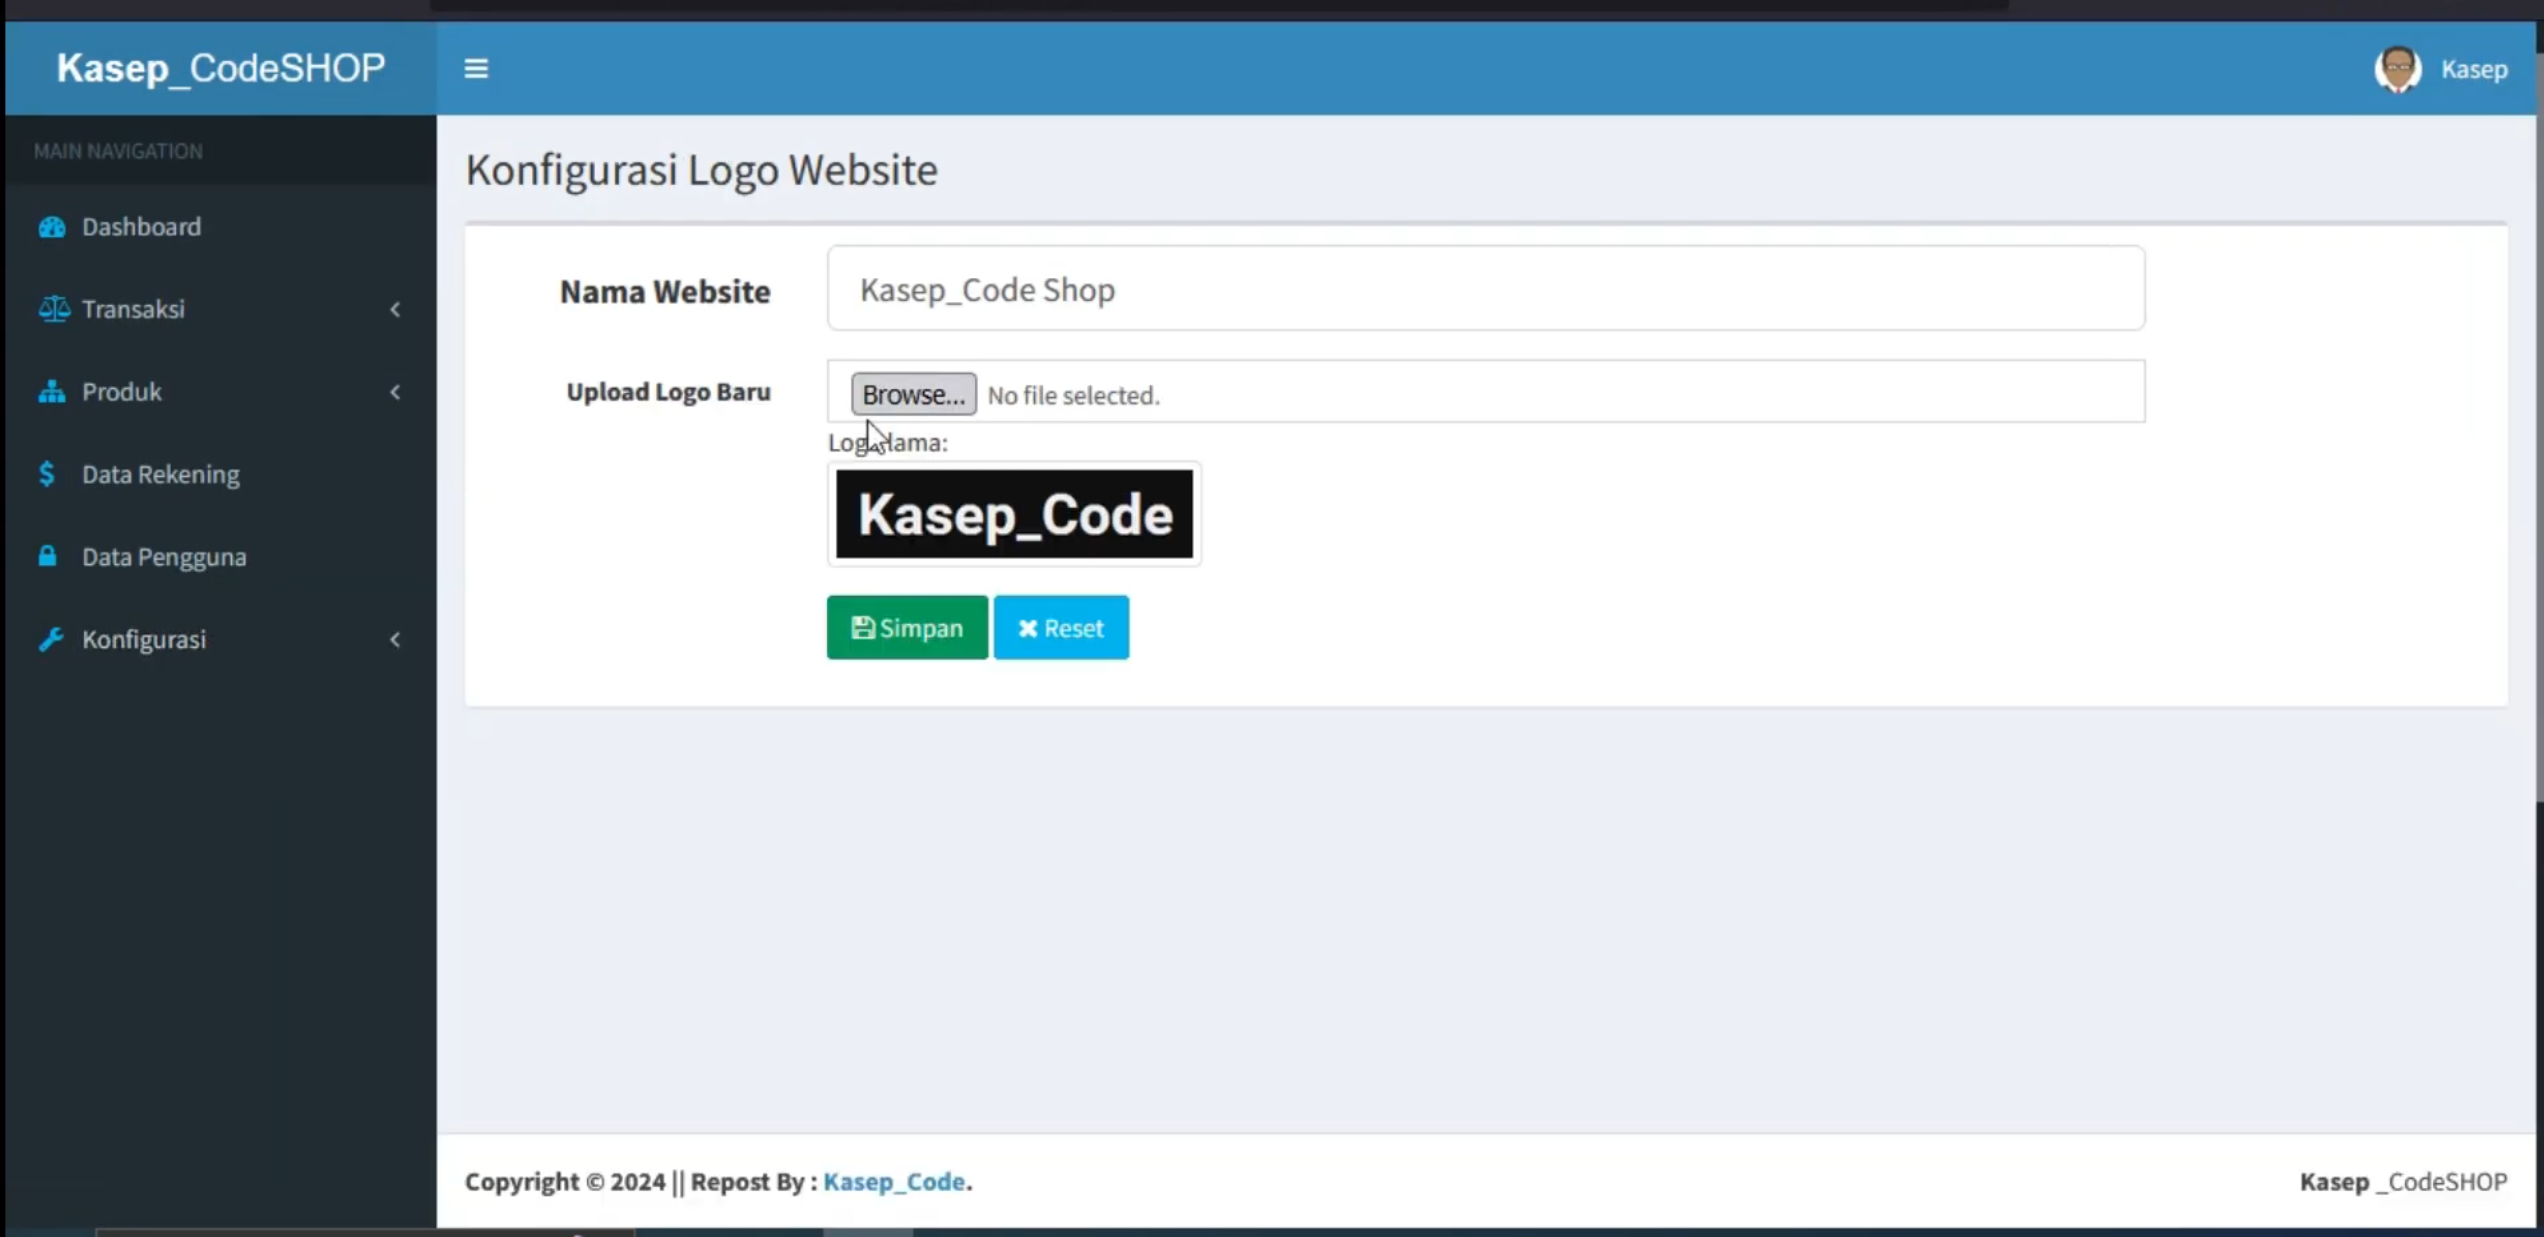Click the Konfigurasi wrench icon
The width and height of the screenshot is (2544, 1237).
(x=51, y=639)
